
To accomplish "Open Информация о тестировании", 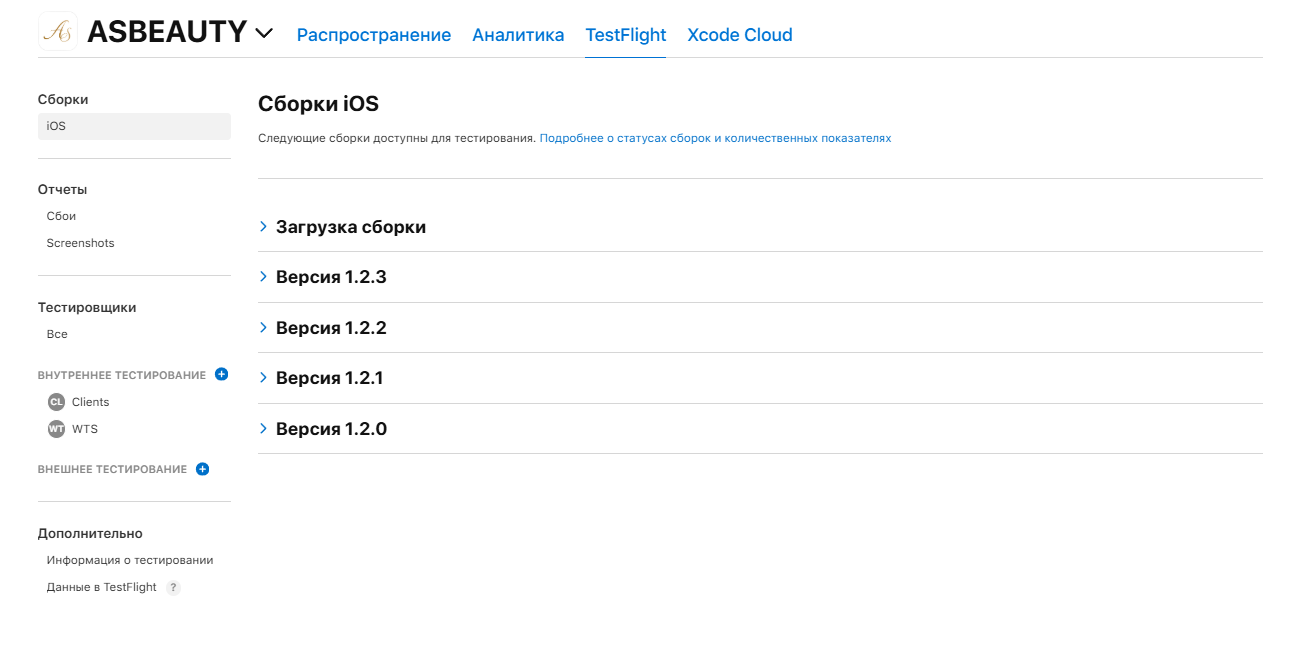I will pyautogui.click(x=130, y=560).
